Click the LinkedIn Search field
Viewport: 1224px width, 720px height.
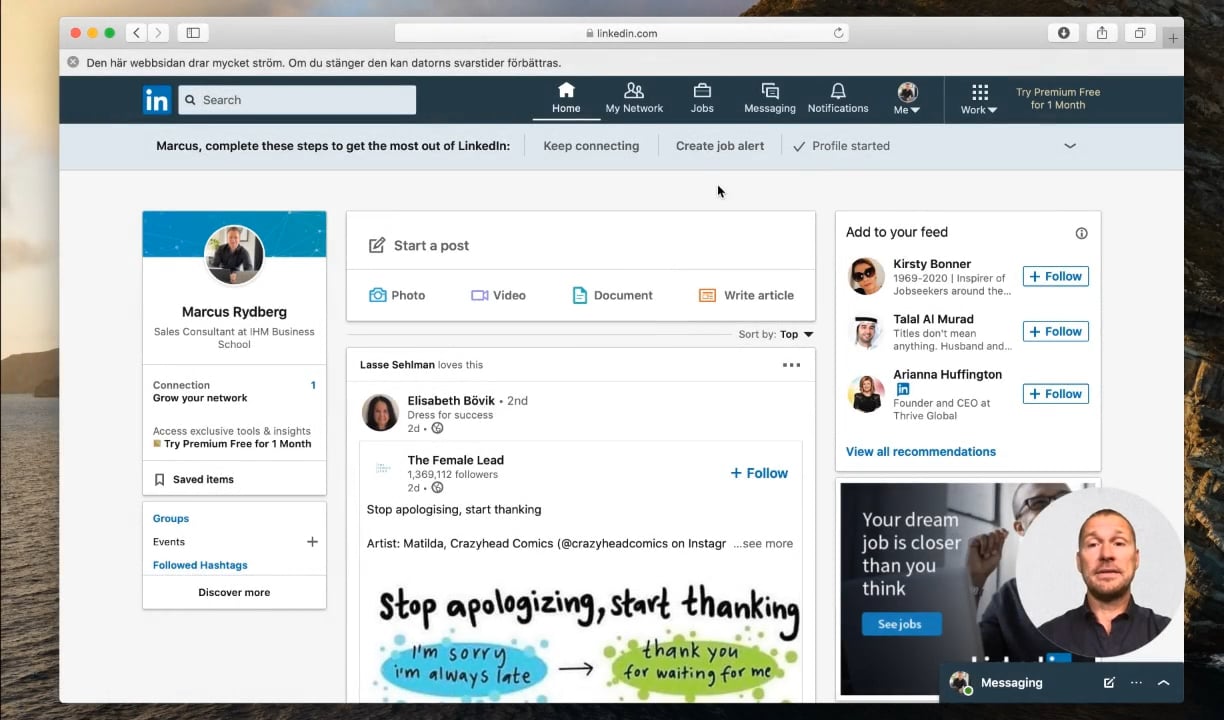297,100
